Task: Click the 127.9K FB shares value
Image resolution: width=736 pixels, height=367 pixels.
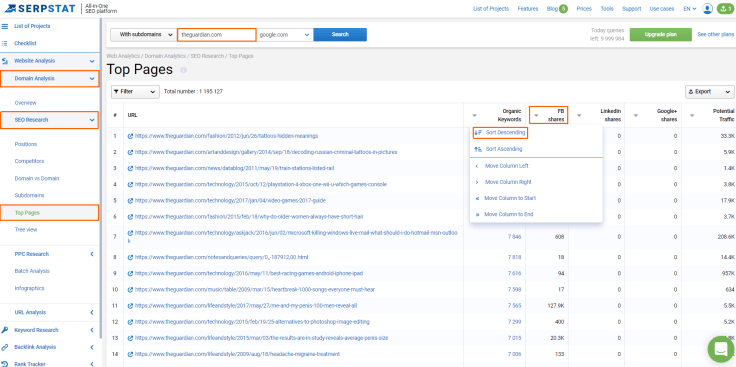Action: point(555,306)
